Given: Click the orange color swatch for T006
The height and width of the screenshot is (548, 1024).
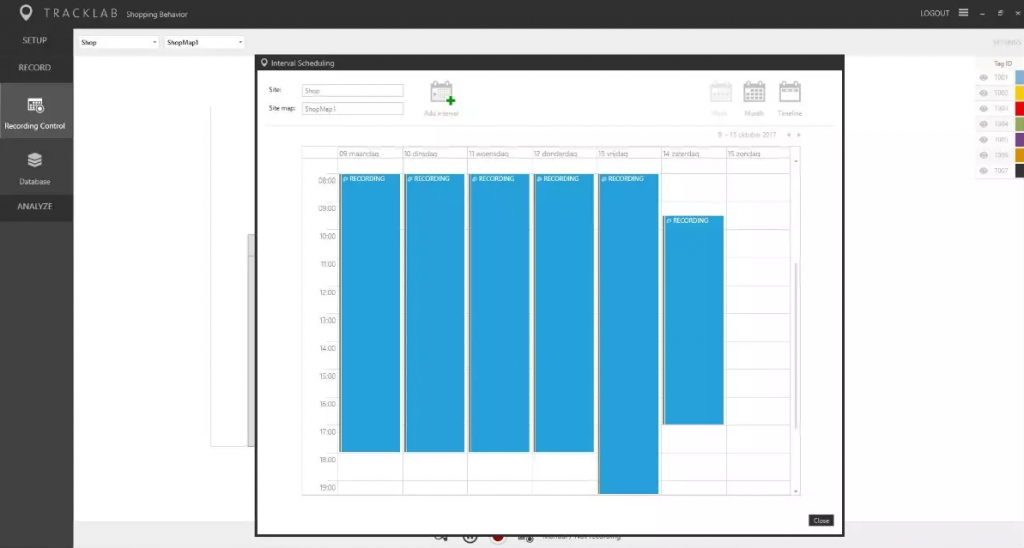Looking at the screenshot, I should [x=1019, y=155].
